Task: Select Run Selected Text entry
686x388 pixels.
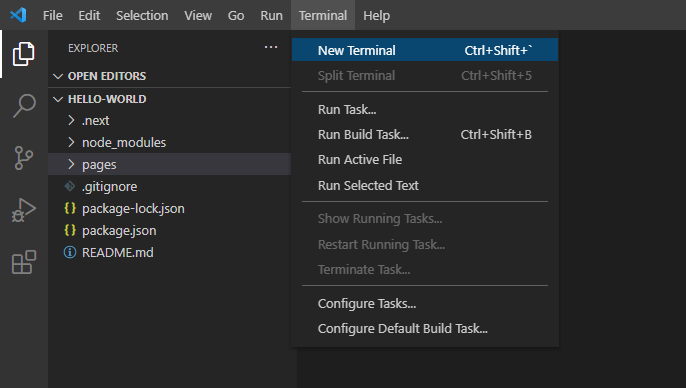Action: click(425, 185)
